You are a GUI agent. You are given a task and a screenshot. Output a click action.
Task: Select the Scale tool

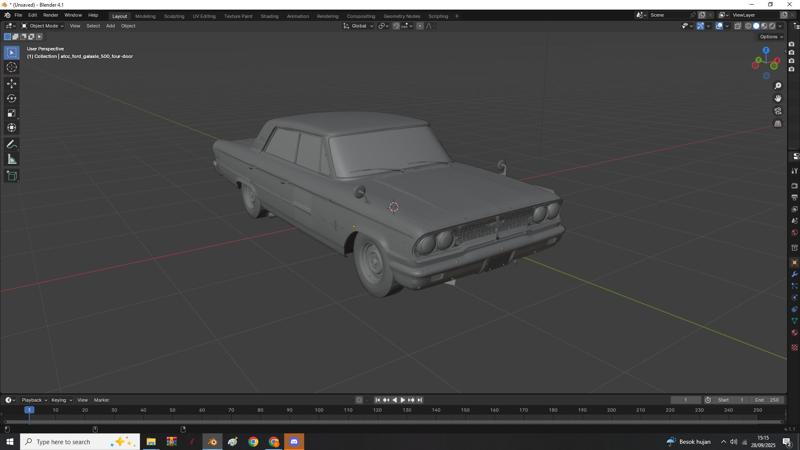[11, 113]
